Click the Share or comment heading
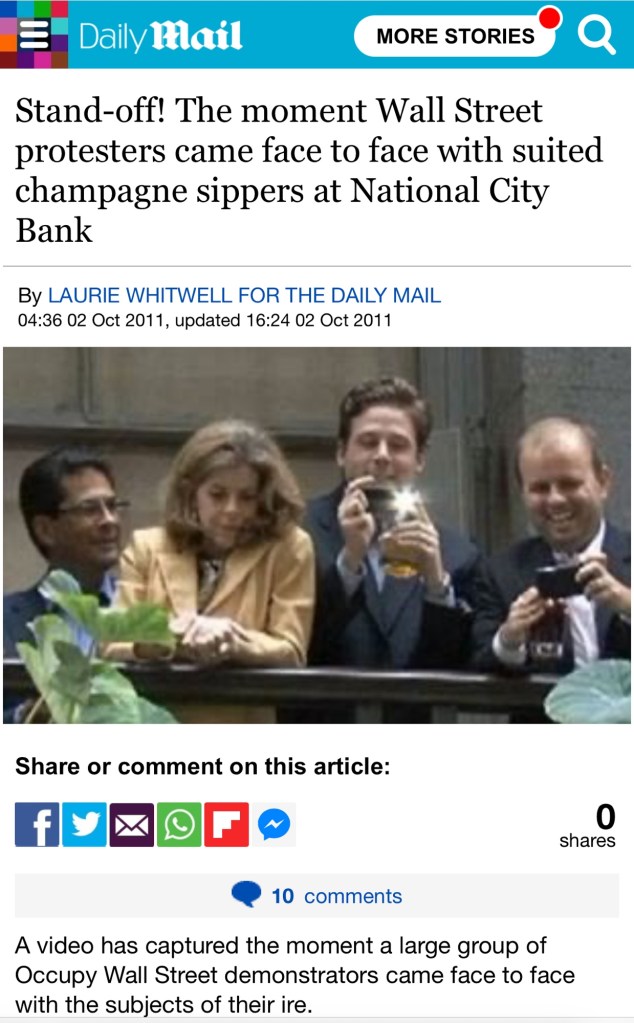Screen dimensions: 634x1023 [203, 766]
